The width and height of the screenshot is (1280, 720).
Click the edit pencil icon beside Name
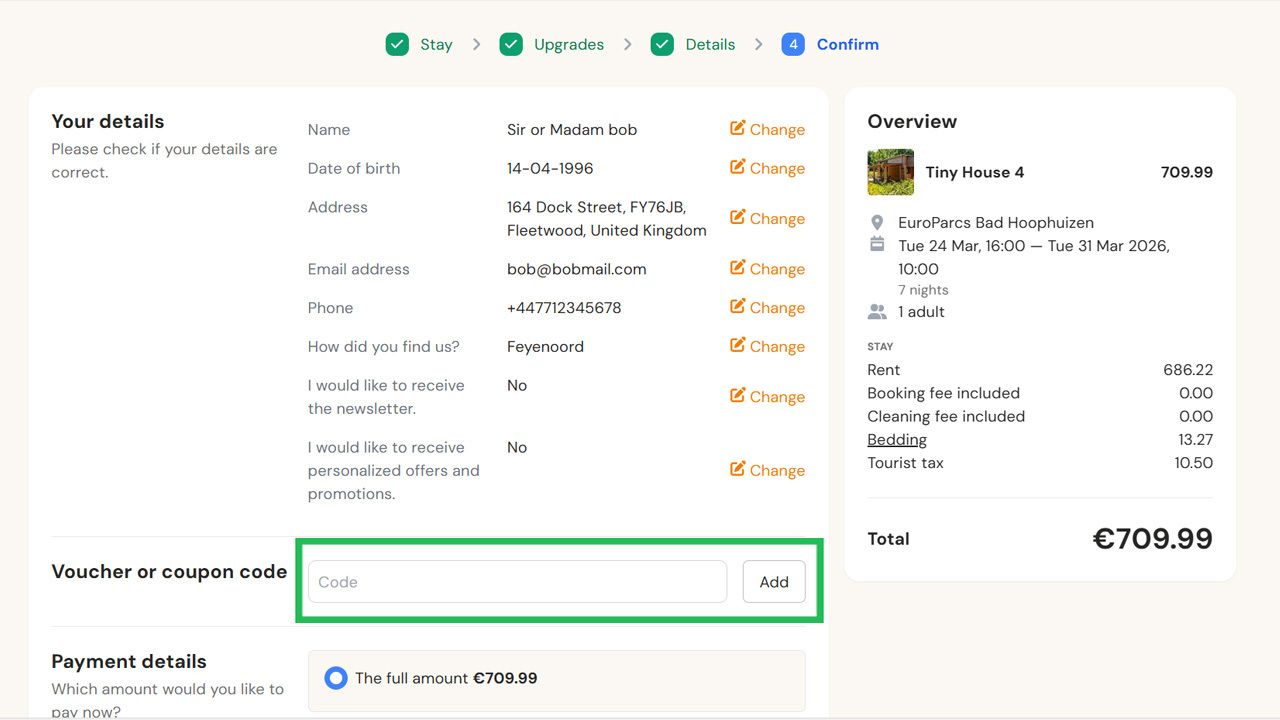(x=737, y=129)
